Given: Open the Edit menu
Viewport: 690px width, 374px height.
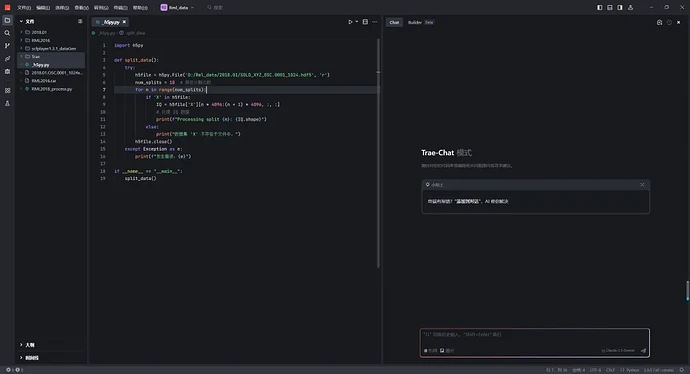Looking at the screenshot, I should pos(43,7).
